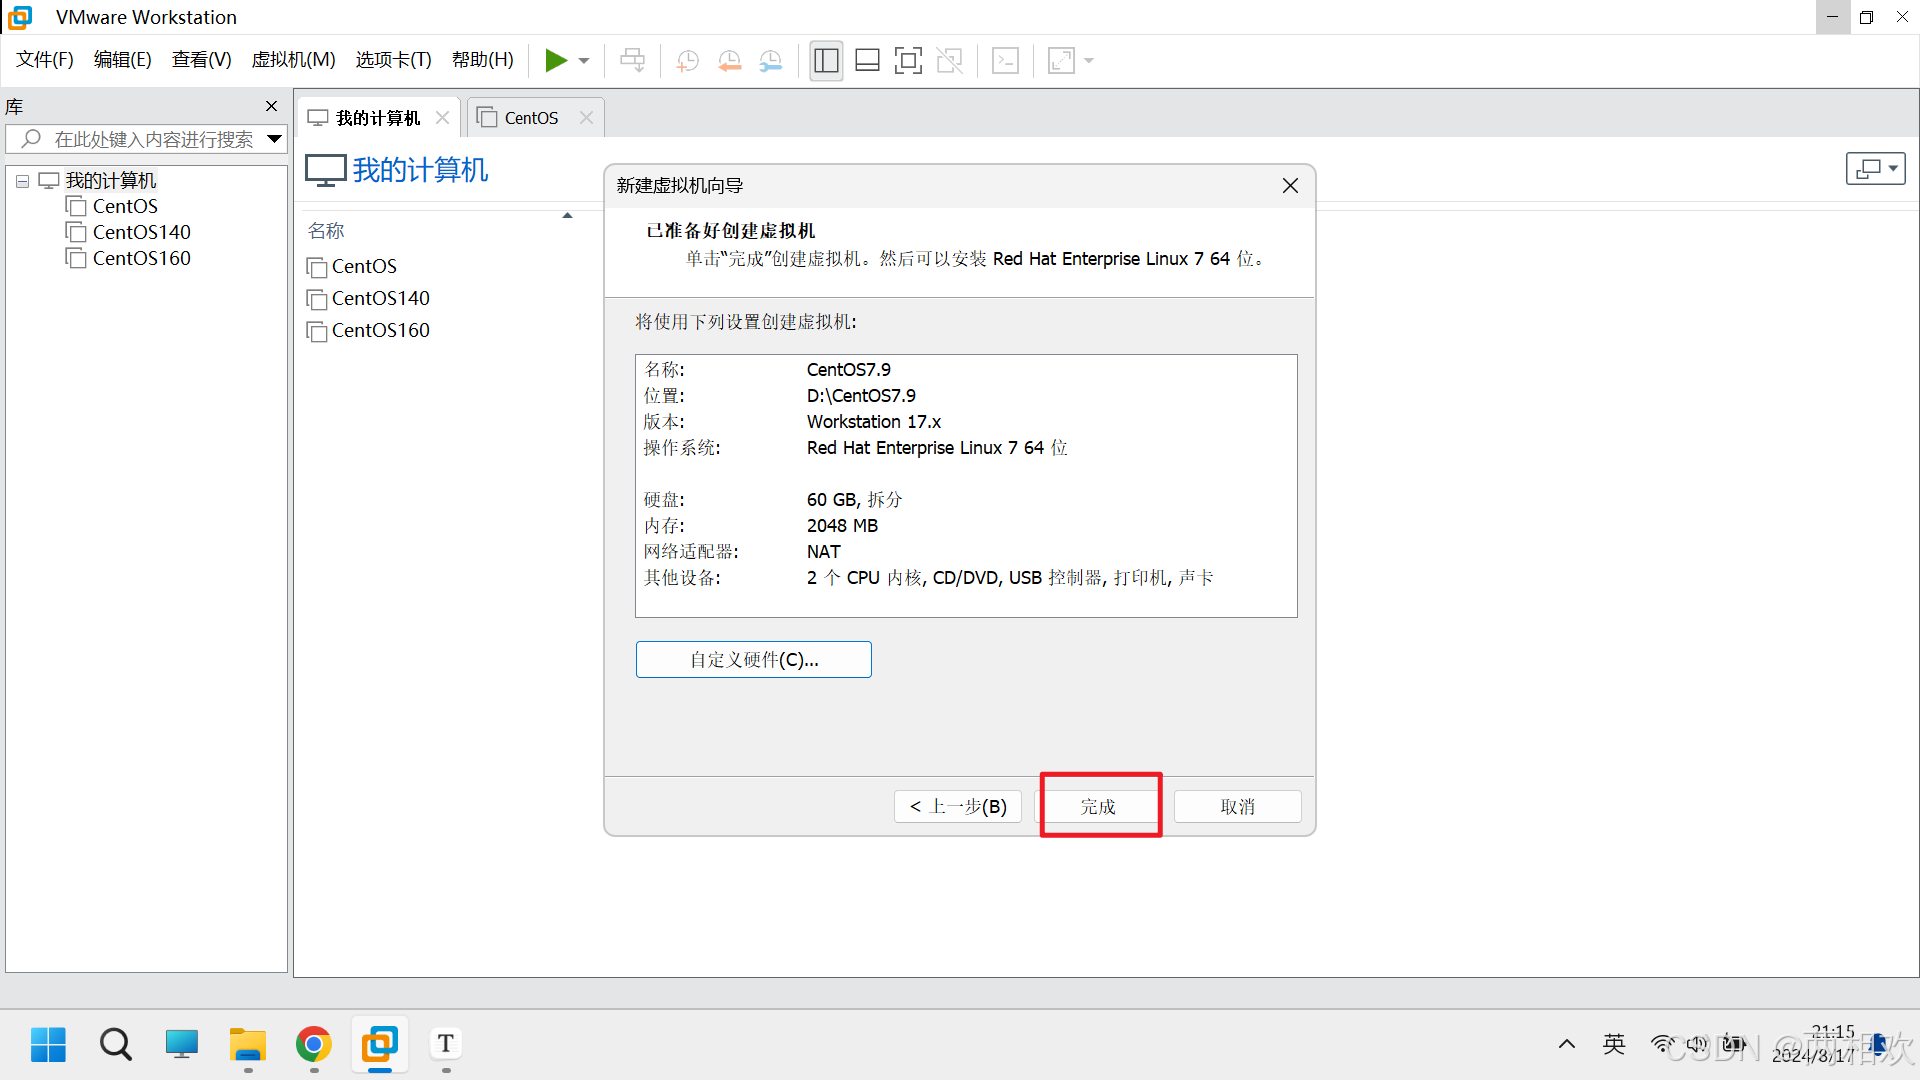
Task: Open the snapshot manager icon
Action: click(x=771, y=61)
